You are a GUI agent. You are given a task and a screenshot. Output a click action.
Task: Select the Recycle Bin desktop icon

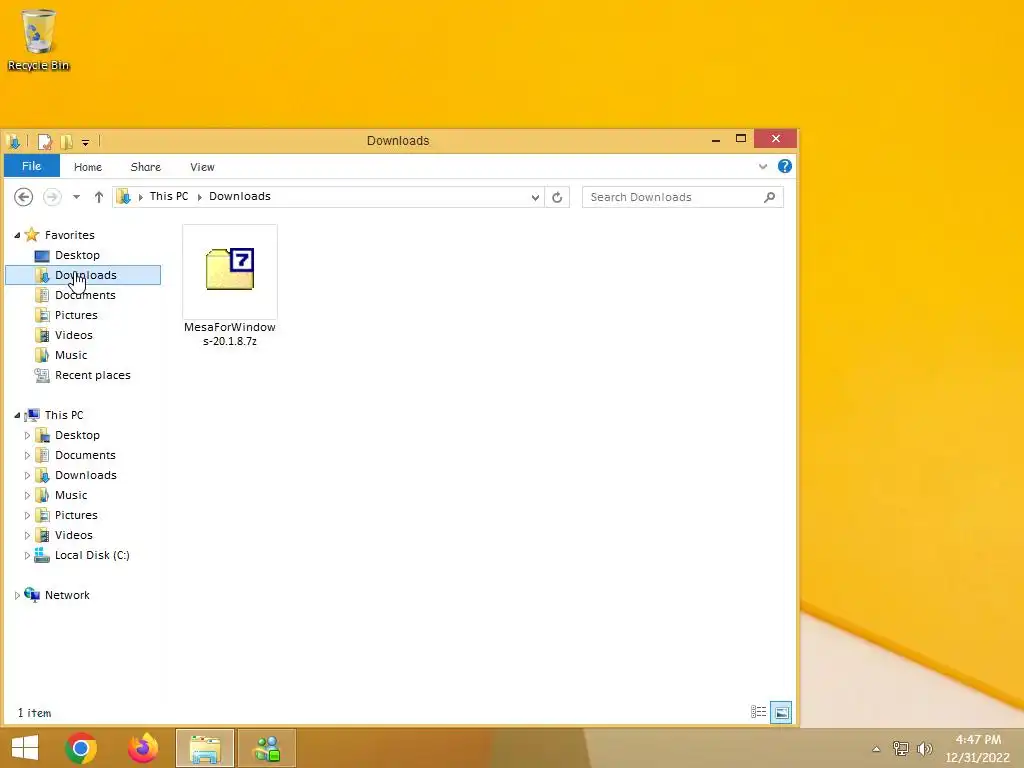39,40
